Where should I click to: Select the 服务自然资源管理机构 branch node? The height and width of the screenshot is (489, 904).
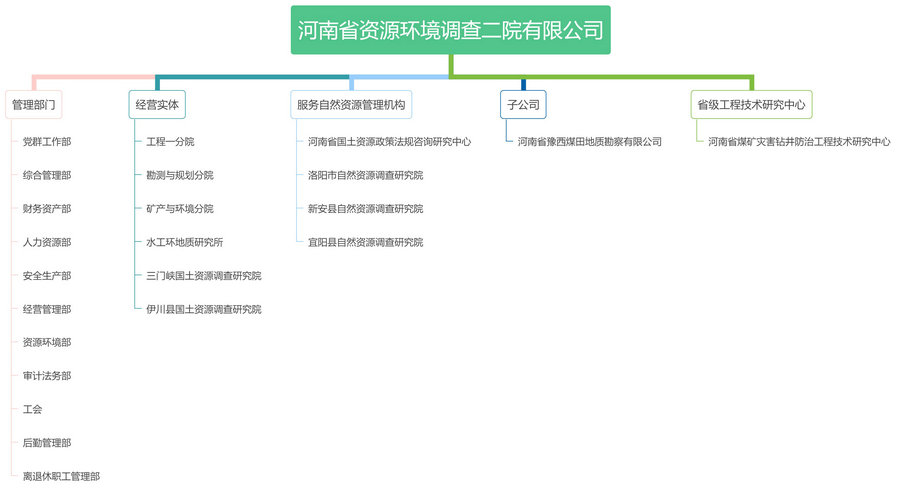pyautogui.click(x=351, y=104)
